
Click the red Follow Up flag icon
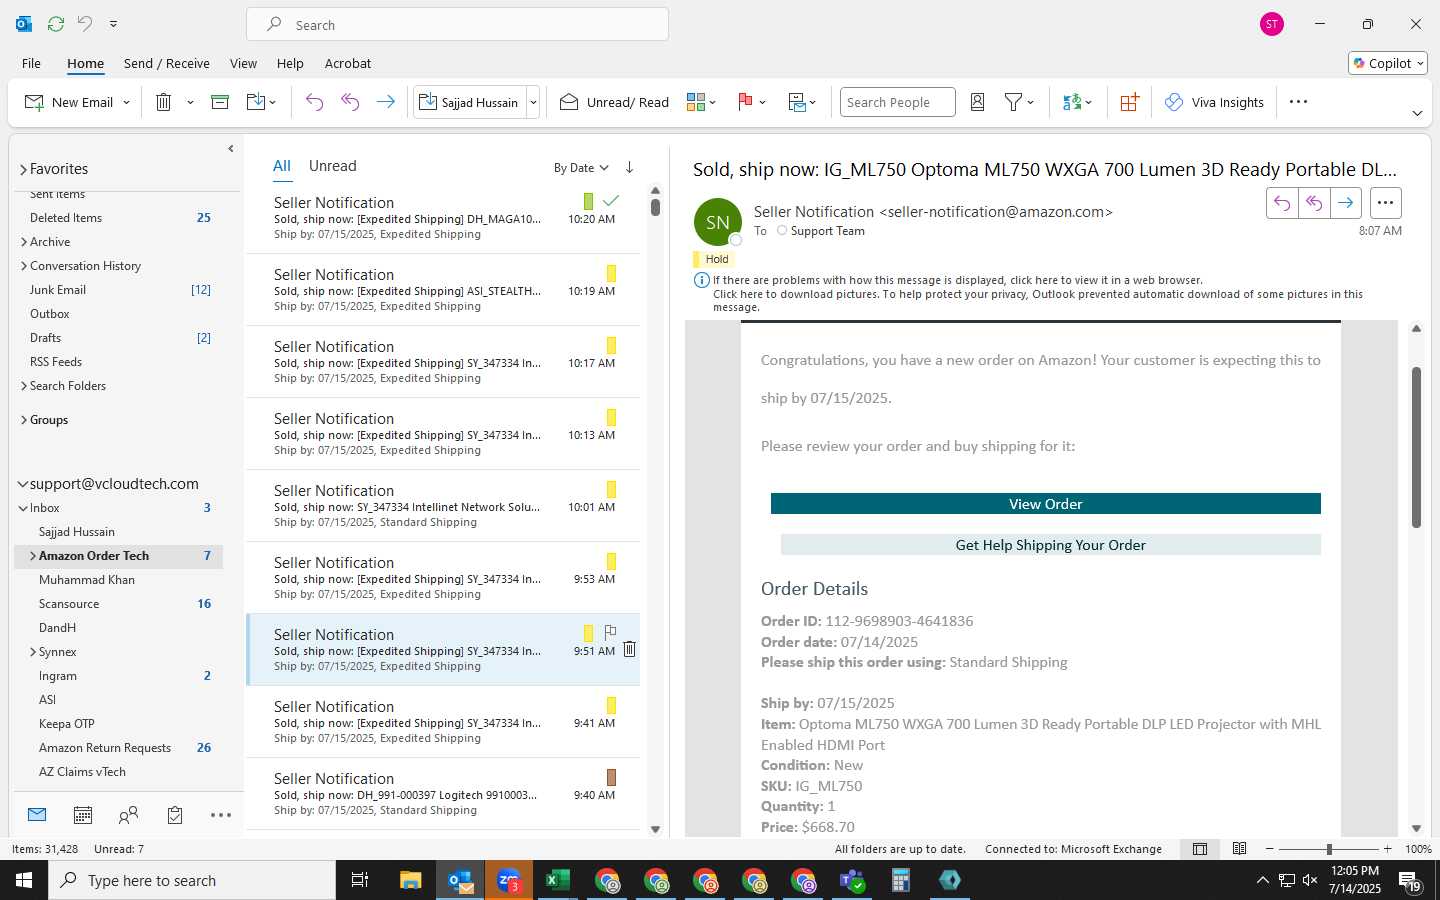tap(745, 102)
